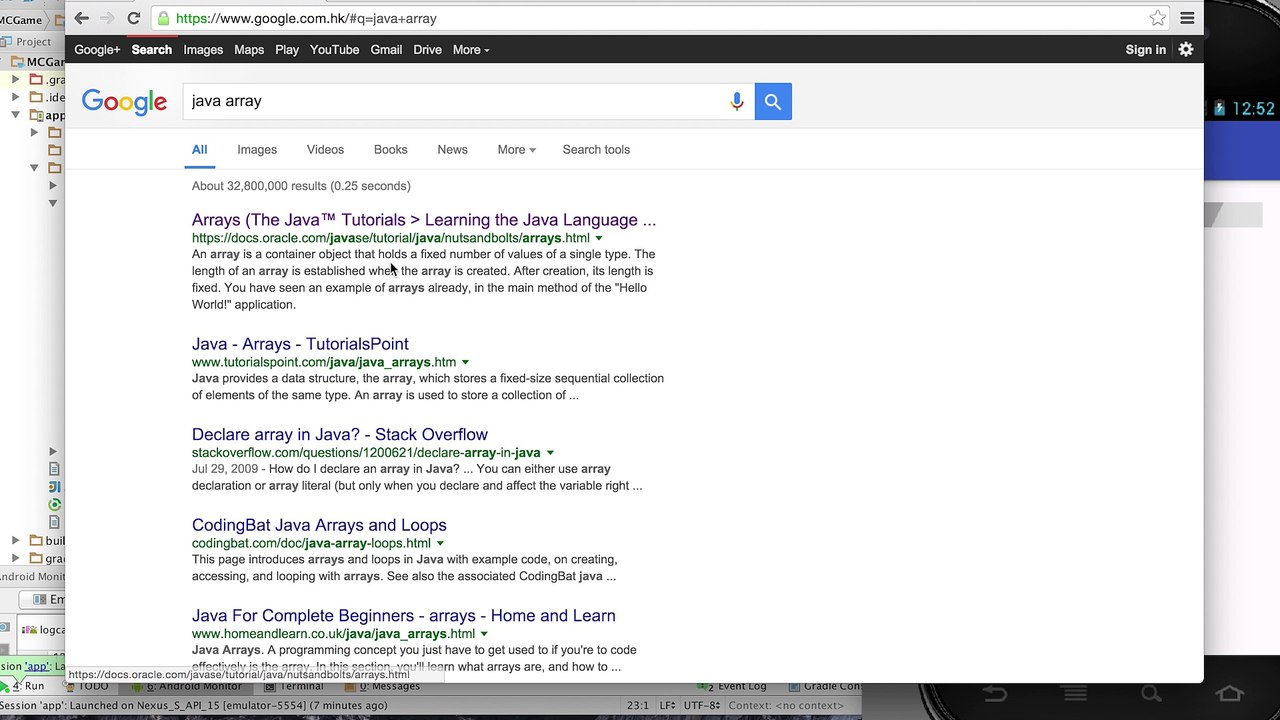The height and width of the screenshot is (720, 1280).
Task: Open Google settings gear icon
Action: (x=1186, y=49)
